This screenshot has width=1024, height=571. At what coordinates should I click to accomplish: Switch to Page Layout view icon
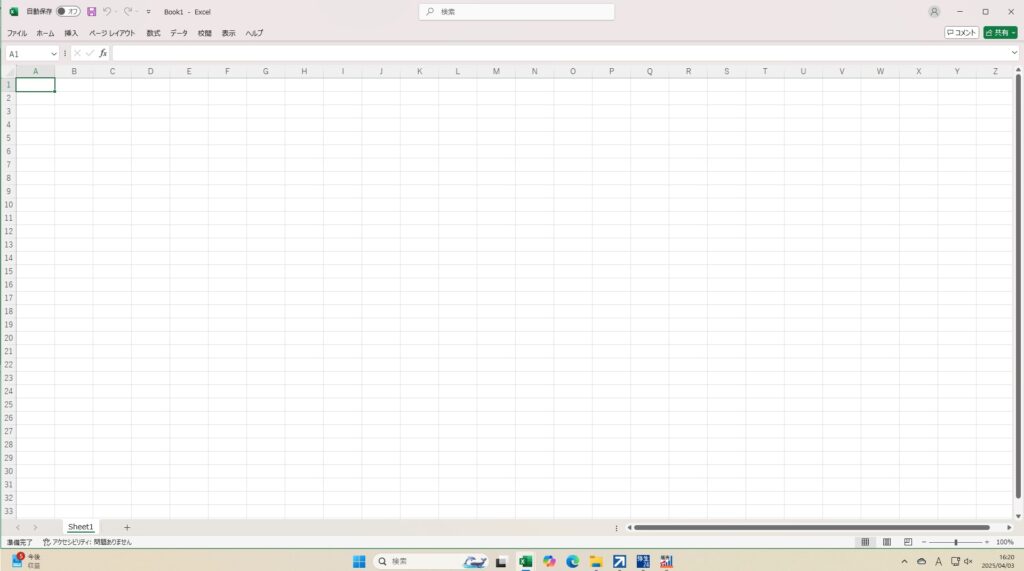pos(886,542)
